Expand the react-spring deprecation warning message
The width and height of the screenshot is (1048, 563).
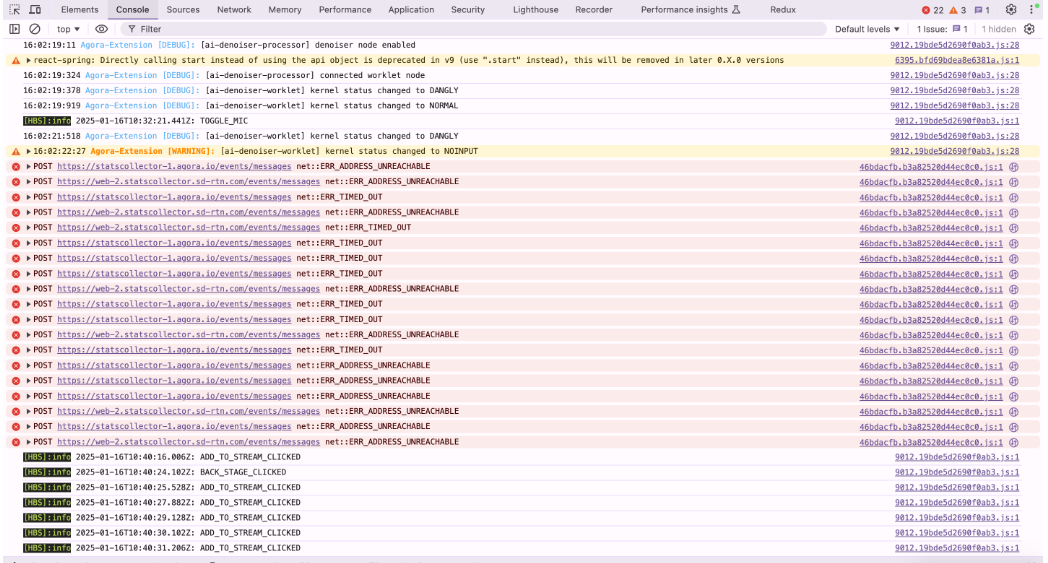coord(28,60)
